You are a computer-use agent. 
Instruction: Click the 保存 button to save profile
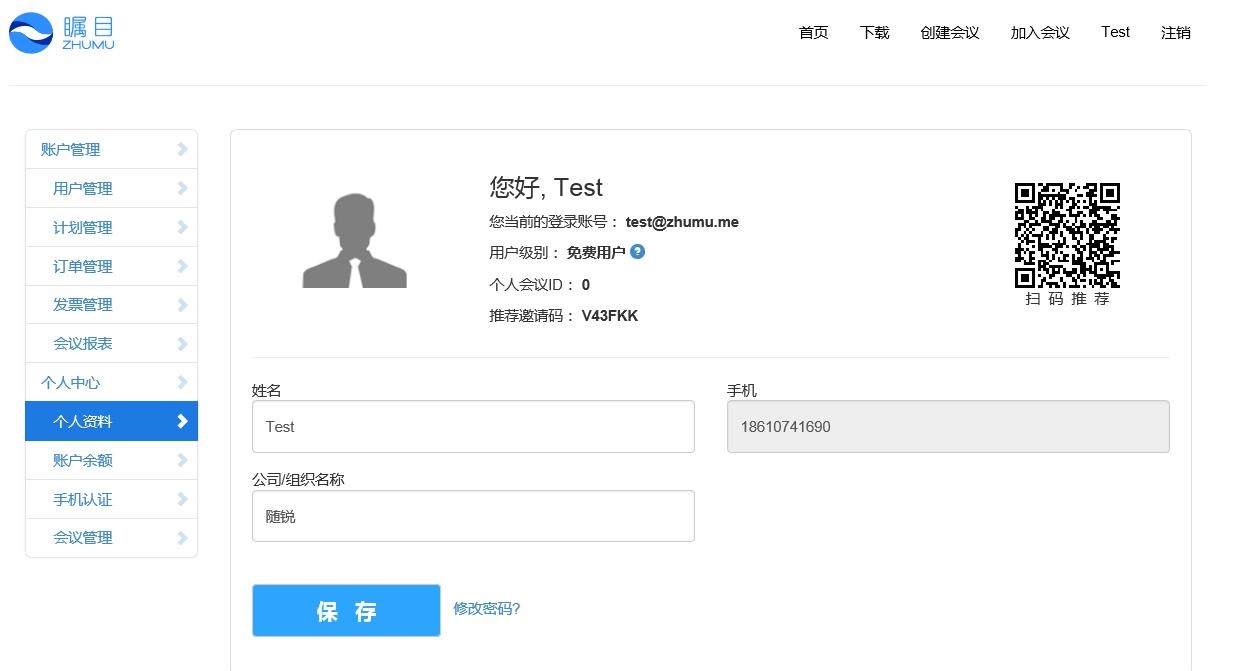346,610
